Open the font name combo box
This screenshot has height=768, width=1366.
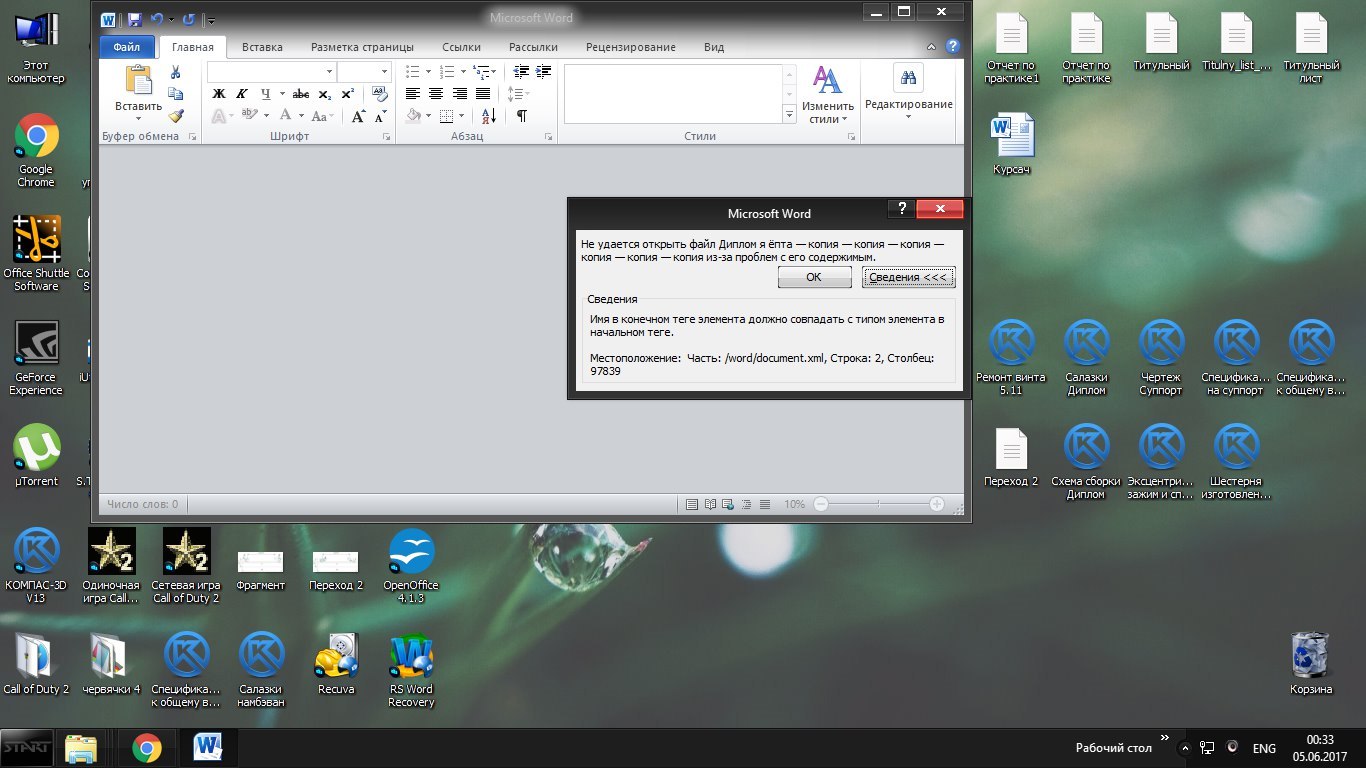coord(271,72)
